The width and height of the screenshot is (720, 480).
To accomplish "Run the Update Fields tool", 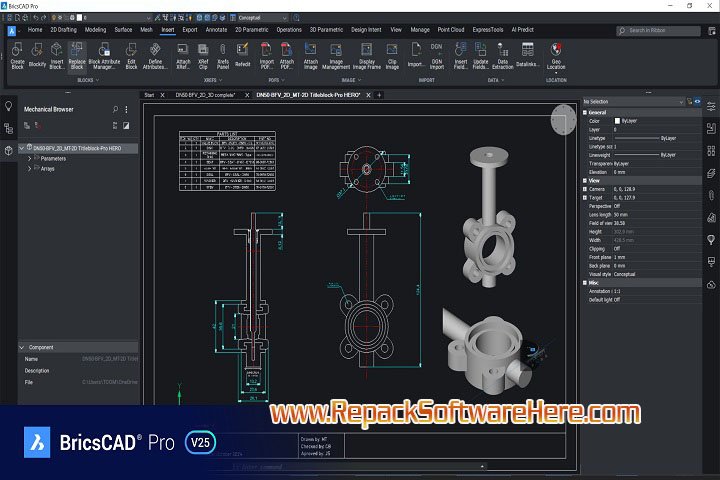I will [481, 56].
